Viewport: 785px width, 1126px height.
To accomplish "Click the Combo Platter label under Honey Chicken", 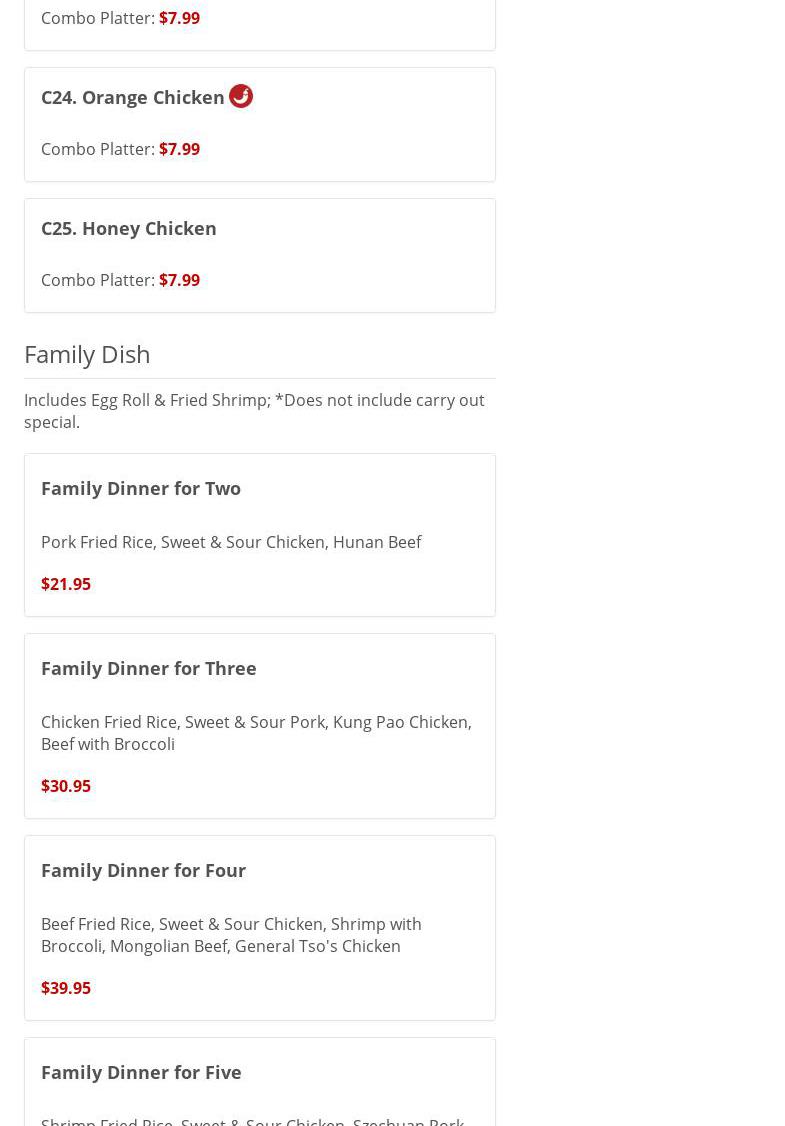I will point(97,280).
